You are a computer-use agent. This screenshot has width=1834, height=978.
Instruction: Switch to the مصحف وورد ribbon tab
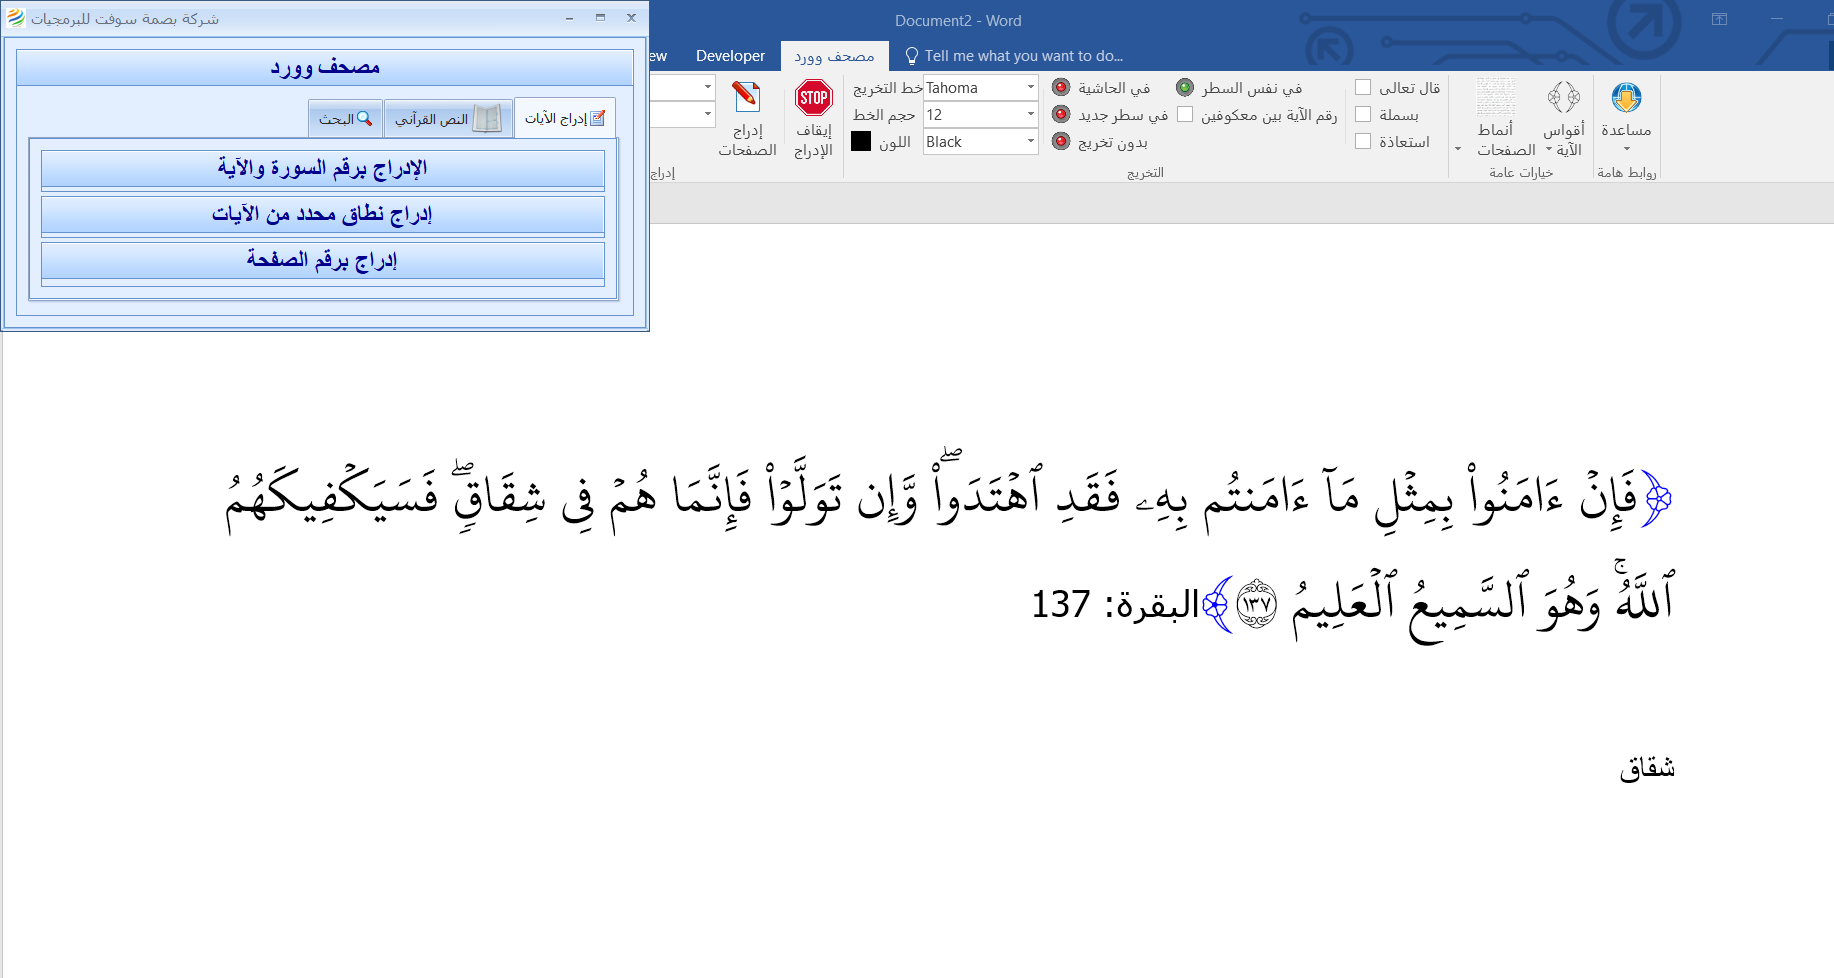[x=834, y=56]
